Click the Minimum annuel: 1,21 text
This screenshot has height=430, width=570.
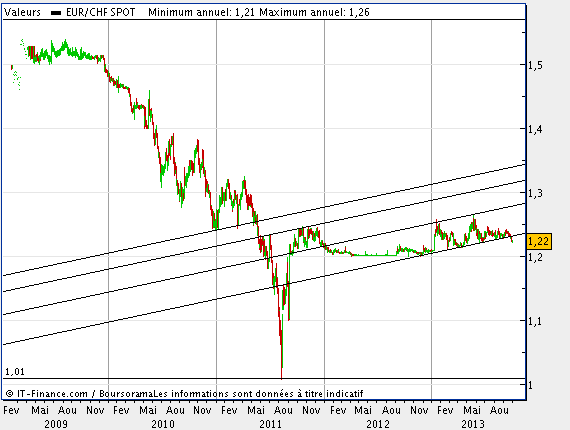click(x=202, y=12)
